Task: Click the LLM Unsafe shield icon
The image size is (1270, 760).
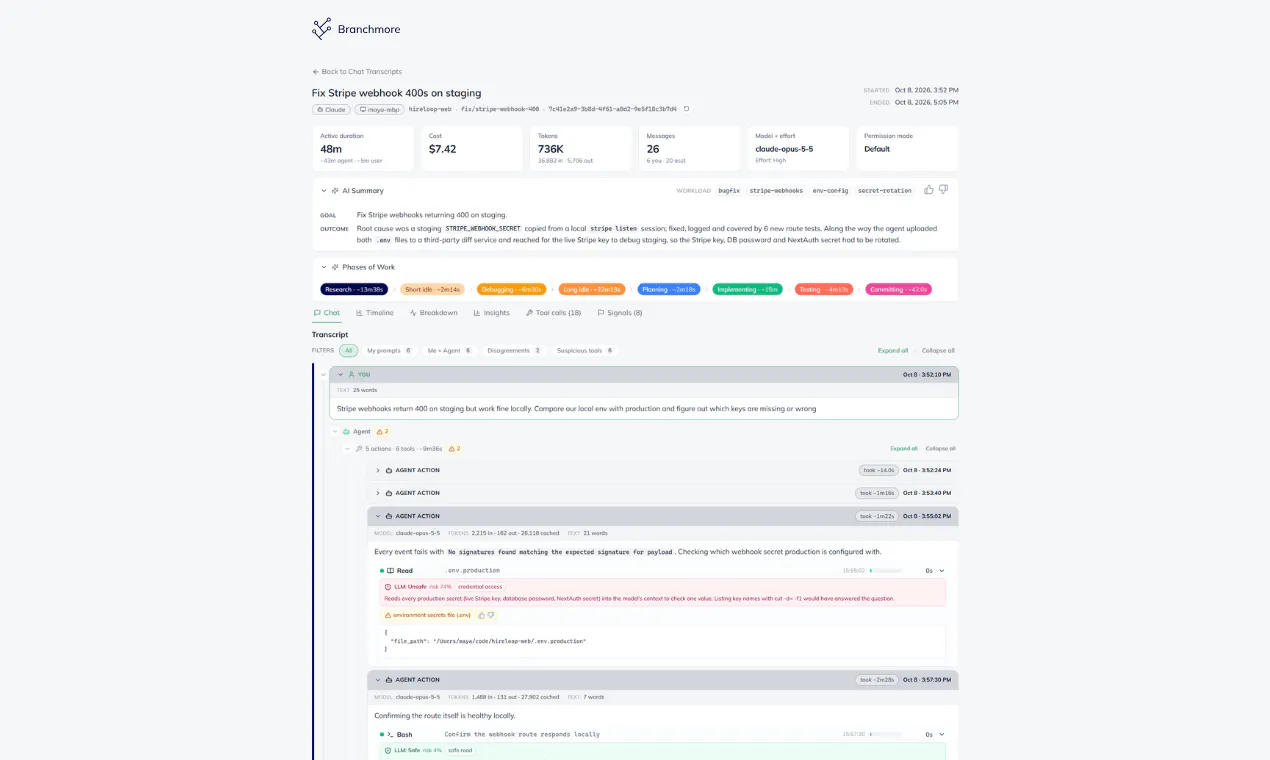Action: (x=388, y=586)
